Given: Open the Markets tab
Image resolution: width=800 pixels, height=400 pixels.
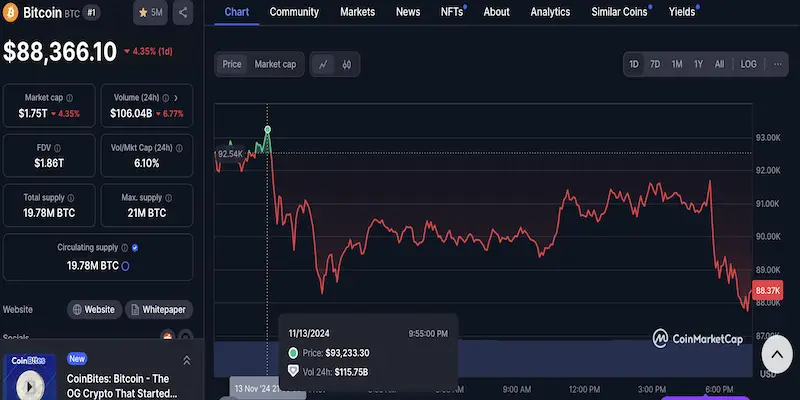Looking at the screenshot, I should 358,12.
